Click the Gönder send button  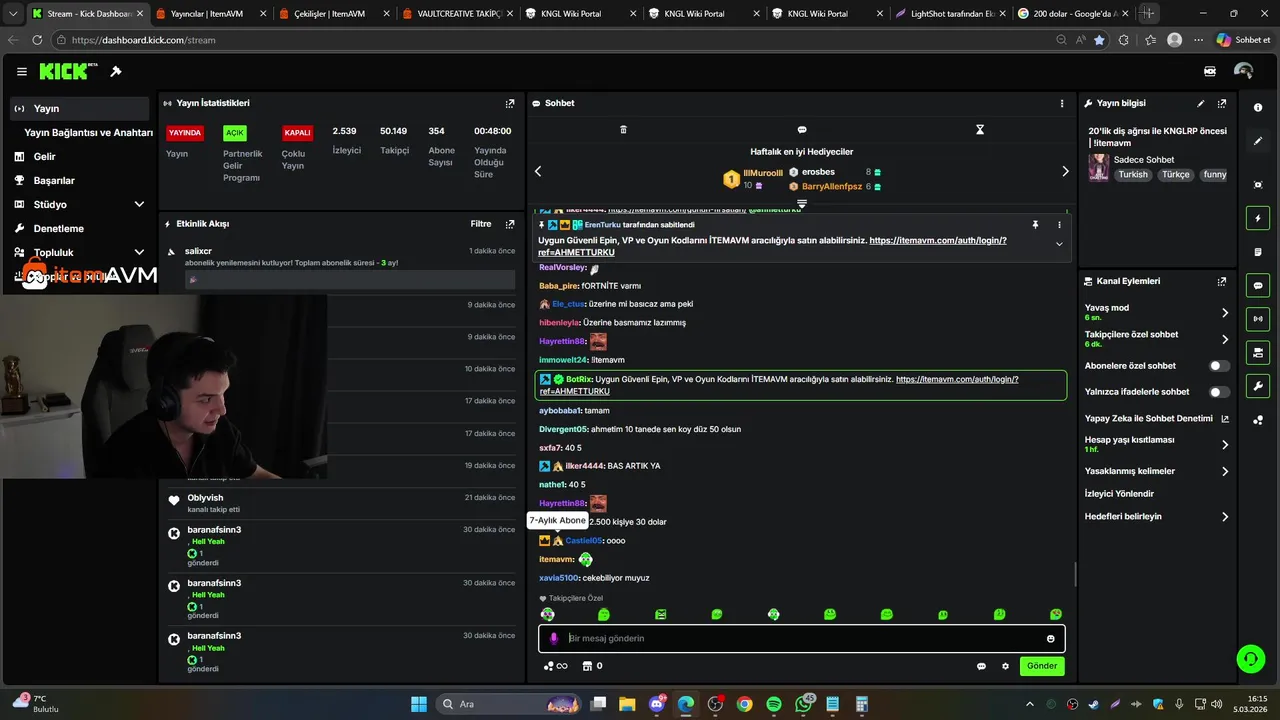click(1042, 666)
